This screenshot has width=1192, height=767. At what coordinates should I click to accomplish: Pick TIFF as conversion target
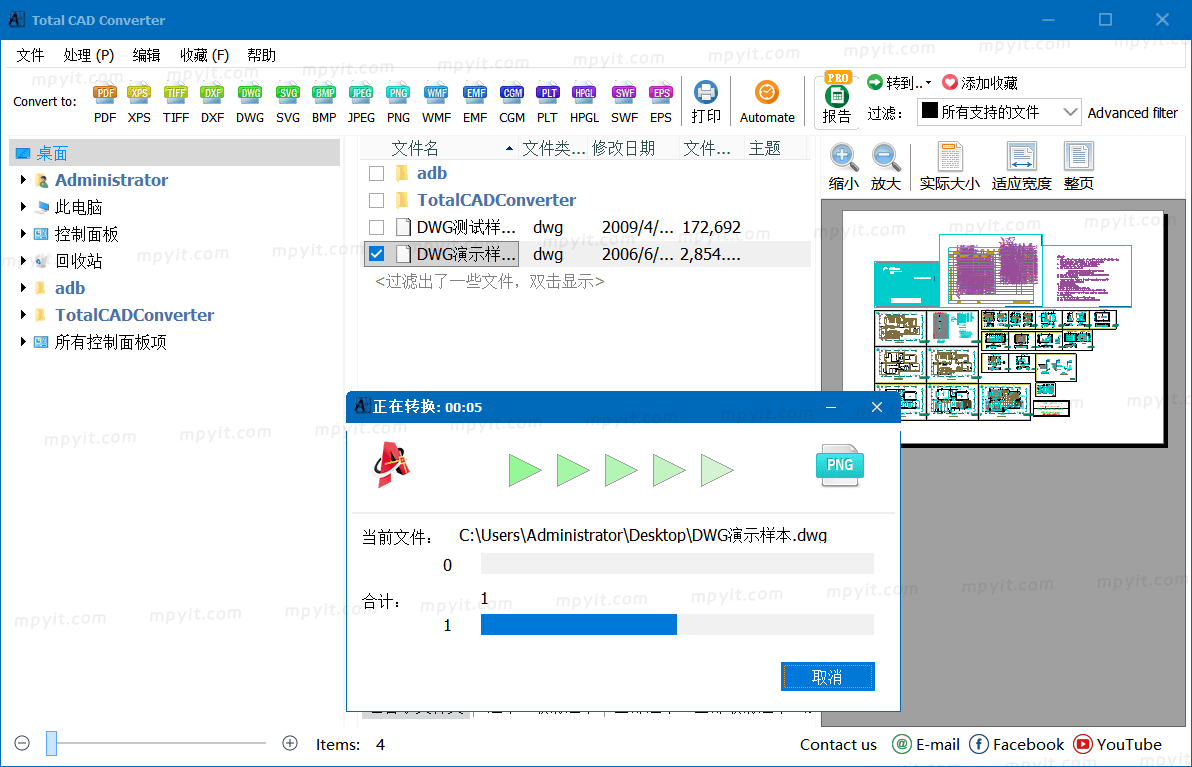click(175, 100)
